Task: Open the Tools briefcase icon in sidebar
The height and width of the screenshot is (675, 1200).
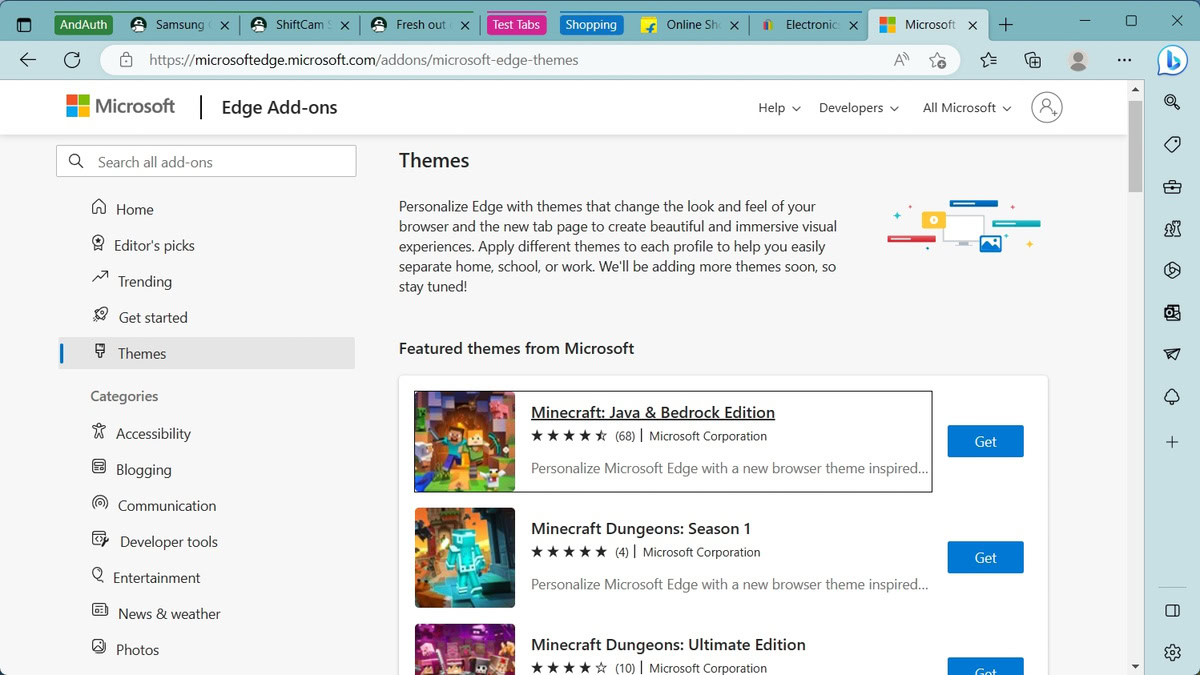Action: tap(1172, 187)
